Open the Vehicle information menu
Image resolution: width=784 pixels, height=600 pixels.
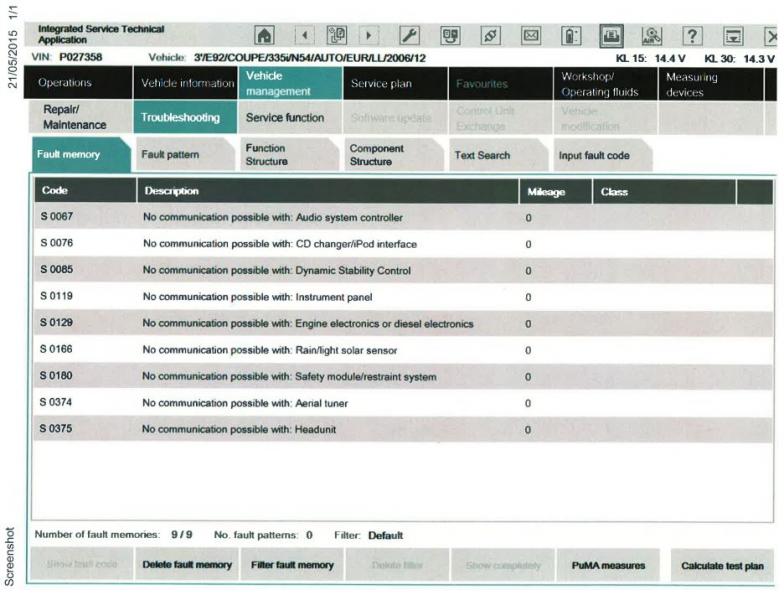point(187,83)
